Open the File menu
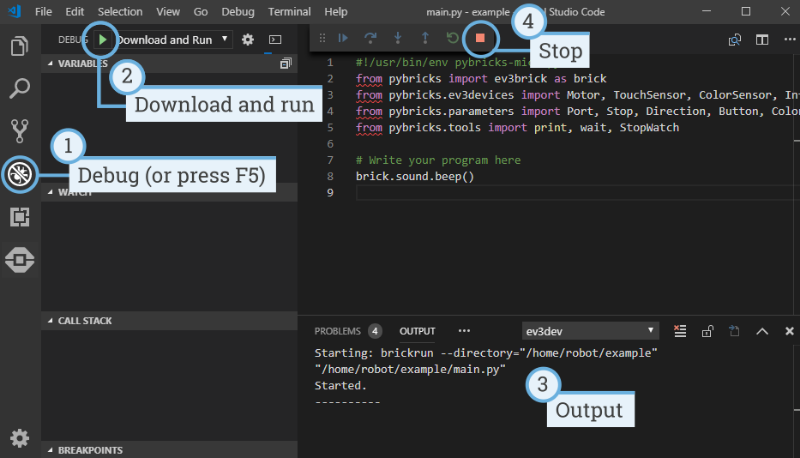The height and width of the screenshot is (458, 800). click(43, 12)
